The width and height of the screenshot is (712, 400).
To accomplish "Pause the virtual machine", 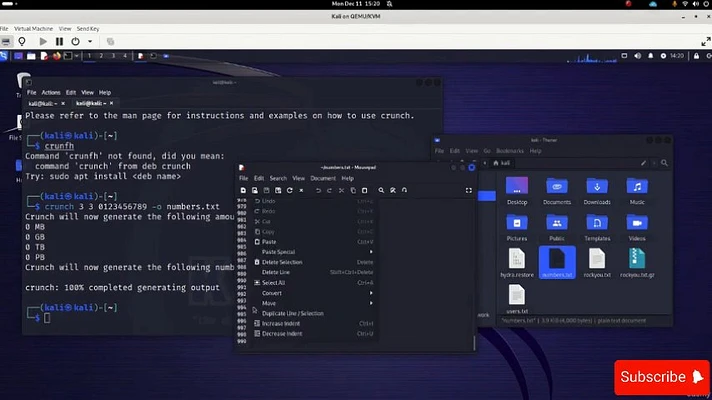I will (x=59, y=41).
